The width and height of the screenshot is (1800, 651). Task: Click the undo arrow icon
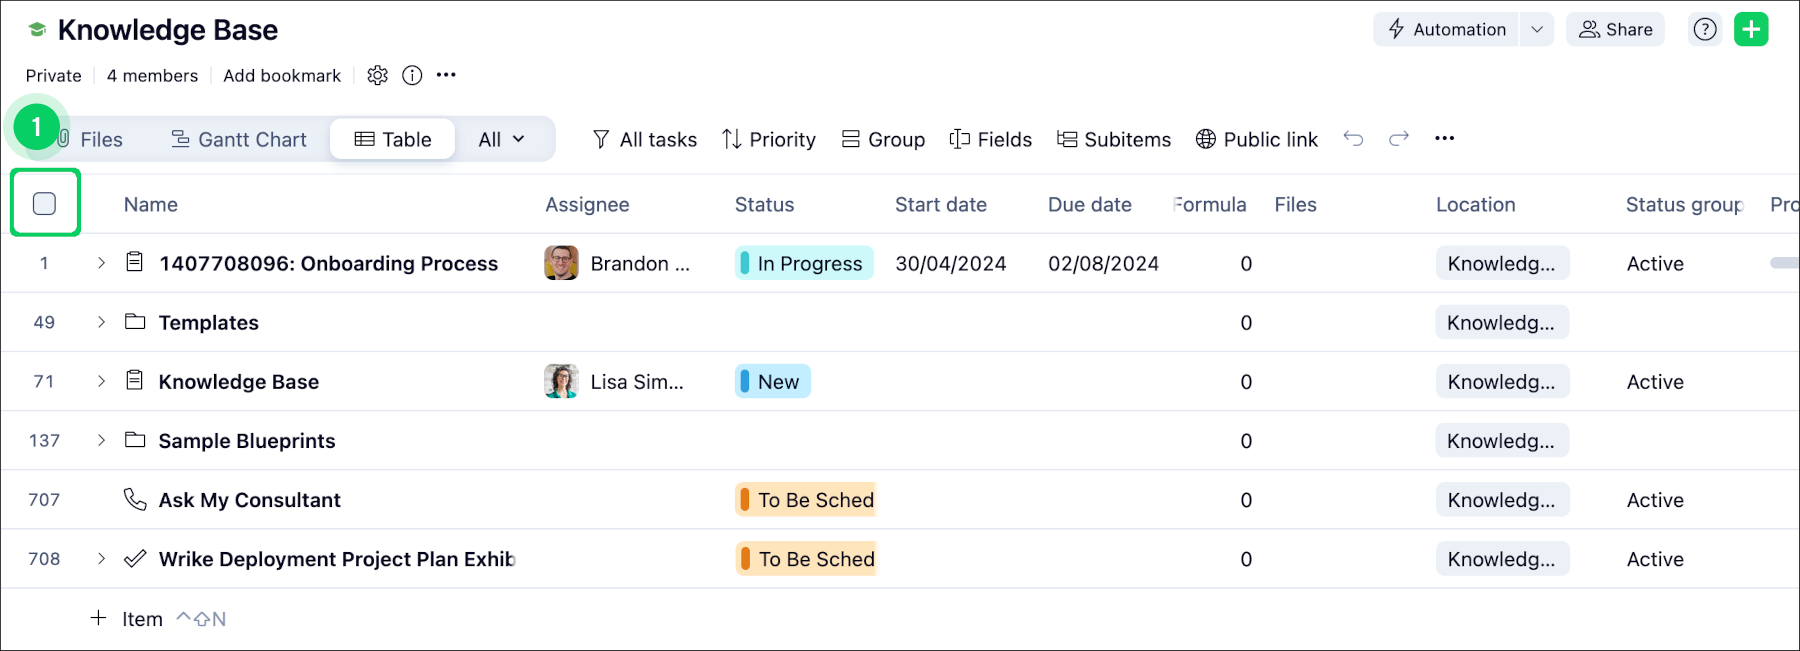1353,139
